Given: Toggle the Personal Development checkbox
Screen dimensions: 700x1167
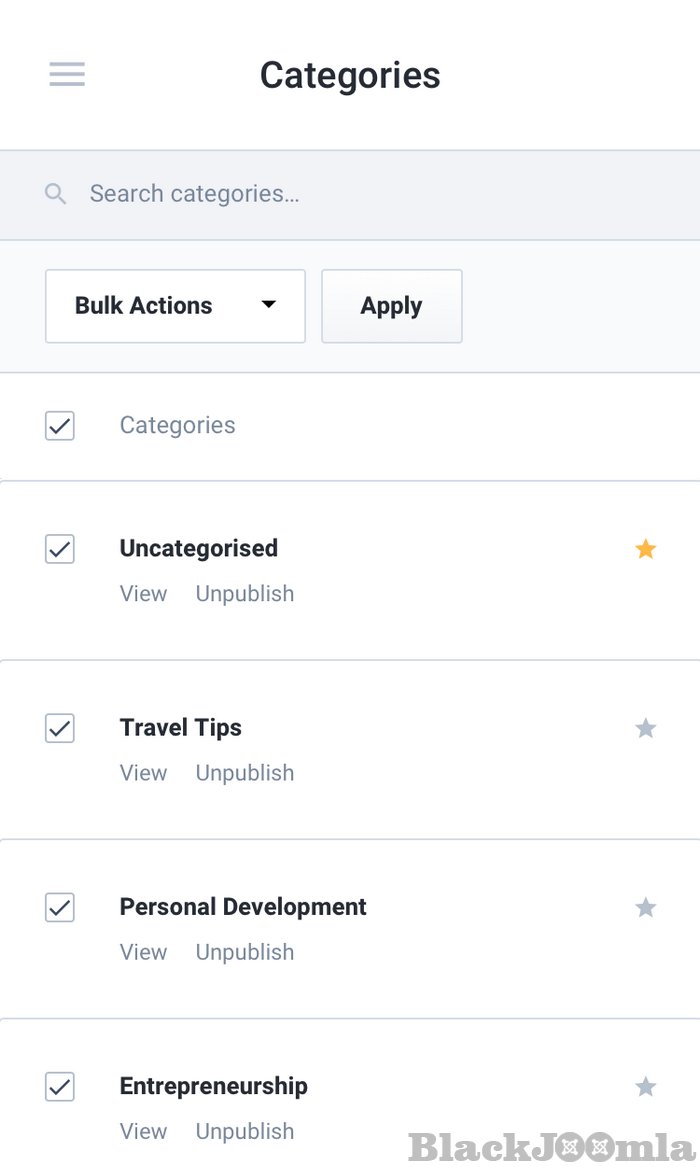Looking at the screenshot, I should click(59, 907).
